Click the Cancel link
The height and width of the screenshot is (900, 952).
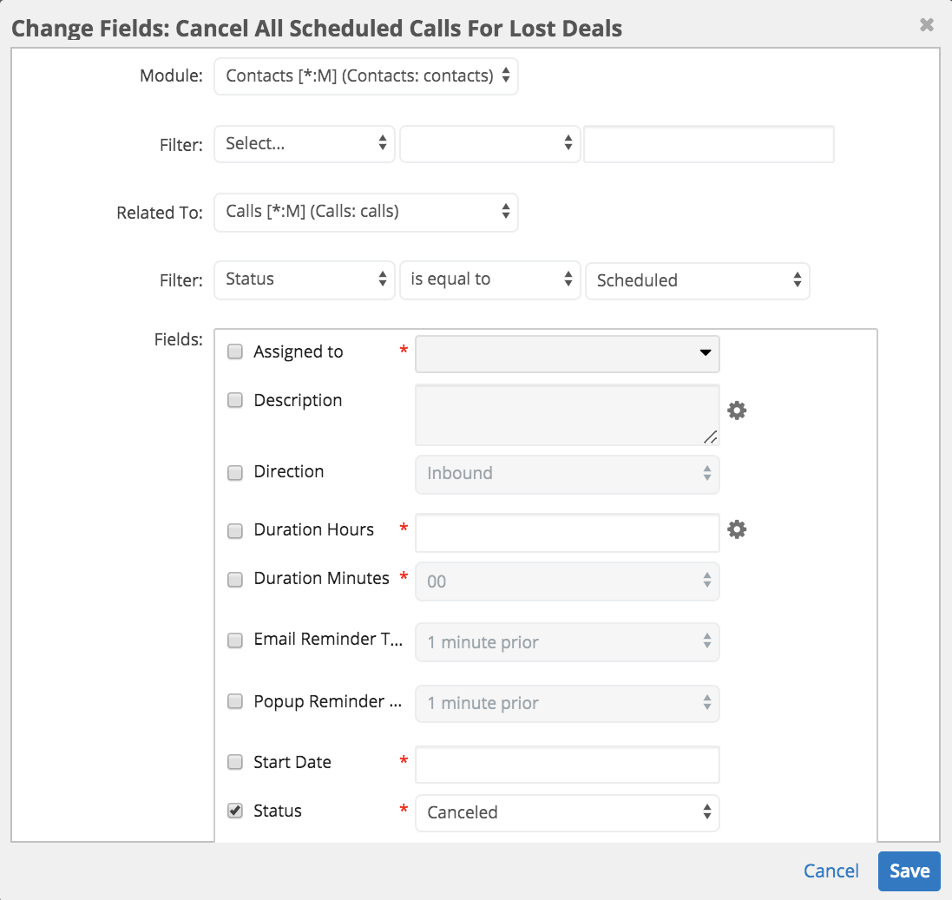tap(831, 871)
